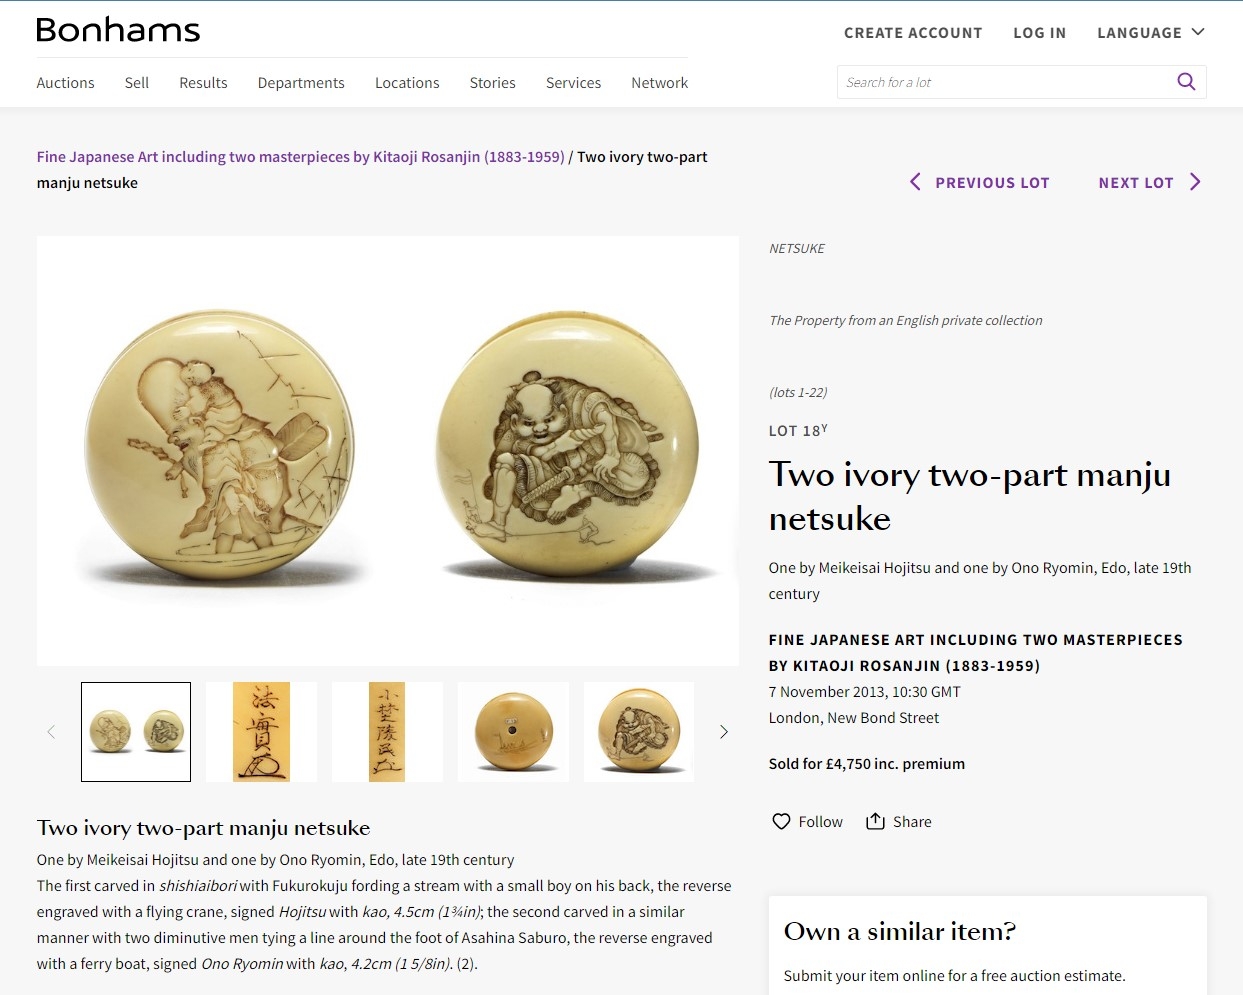Open the Departments menu
The image size is (1243, 995).
point(301,83)
